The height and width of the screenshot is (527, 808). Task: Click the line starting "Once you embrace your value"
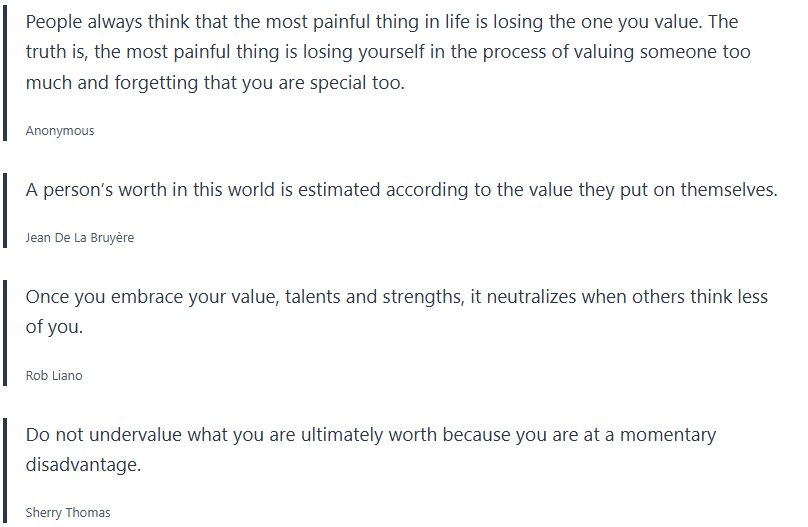396,297
